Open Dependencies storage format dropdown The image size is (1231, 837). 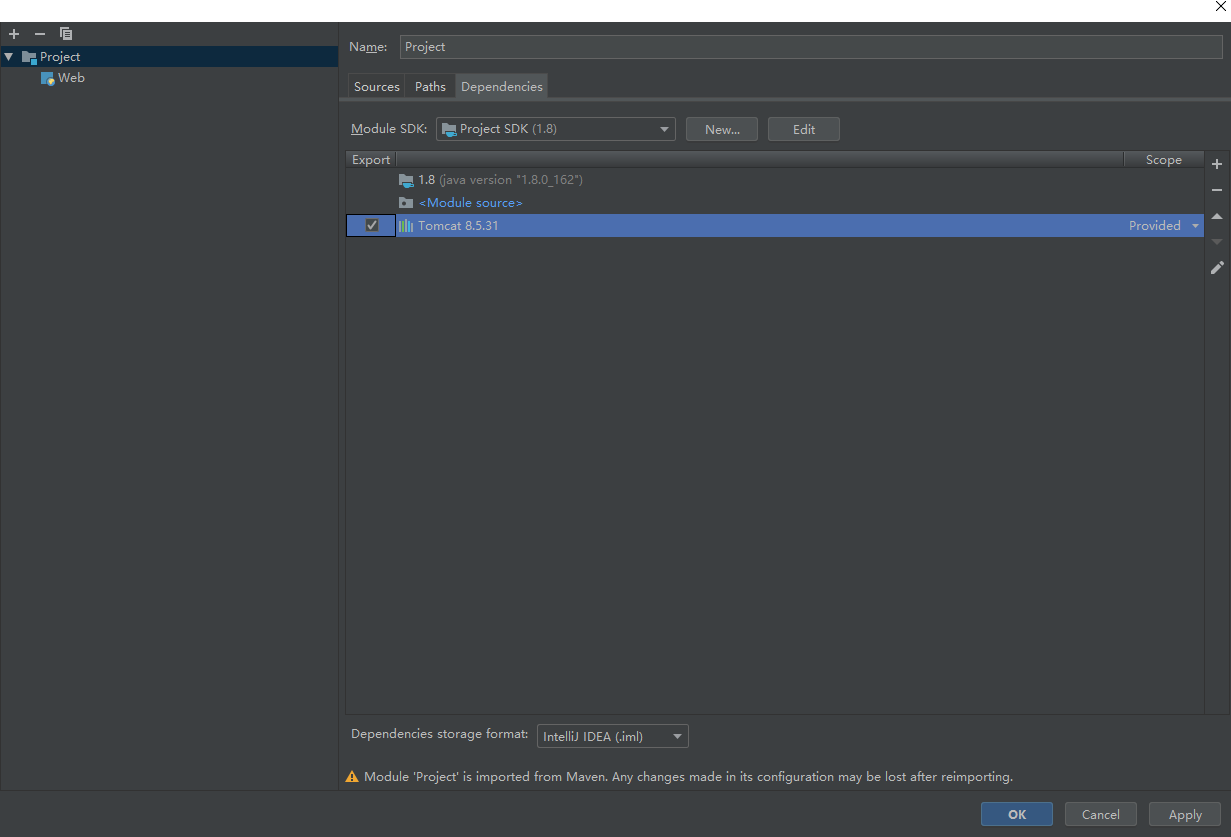pos(613,737)
